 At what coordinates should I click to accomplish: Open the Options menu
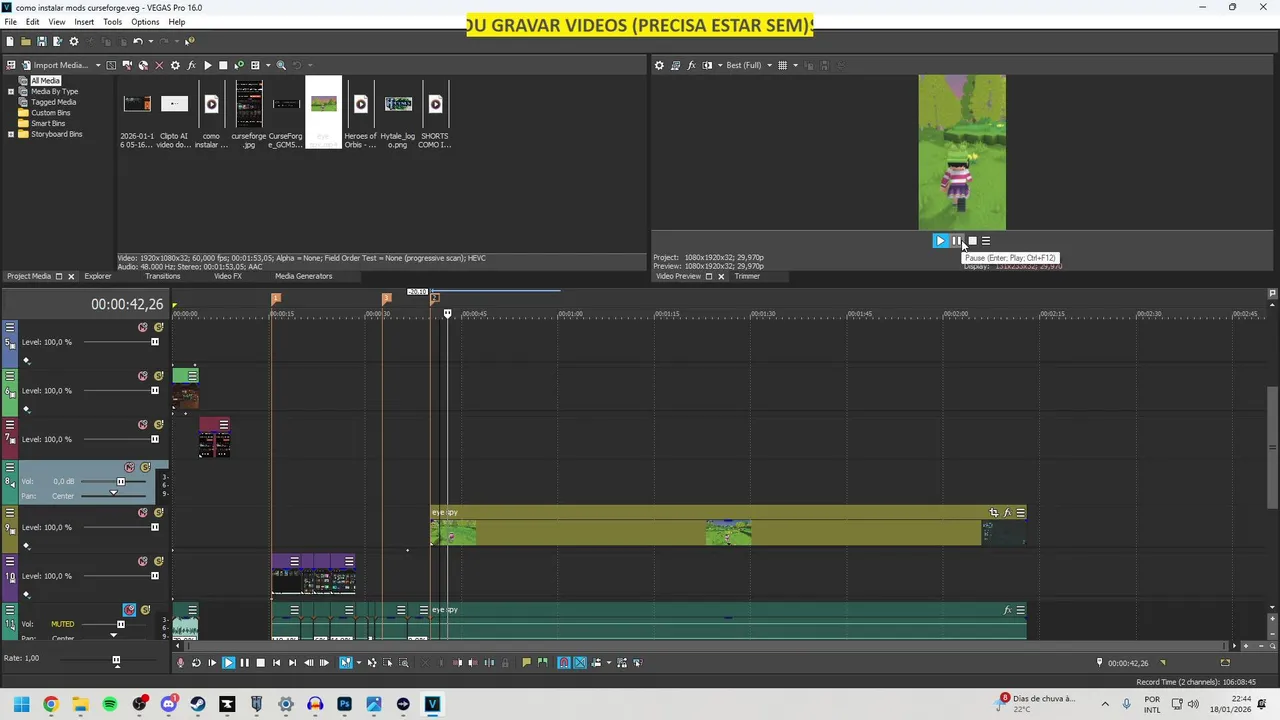(145, 21)
